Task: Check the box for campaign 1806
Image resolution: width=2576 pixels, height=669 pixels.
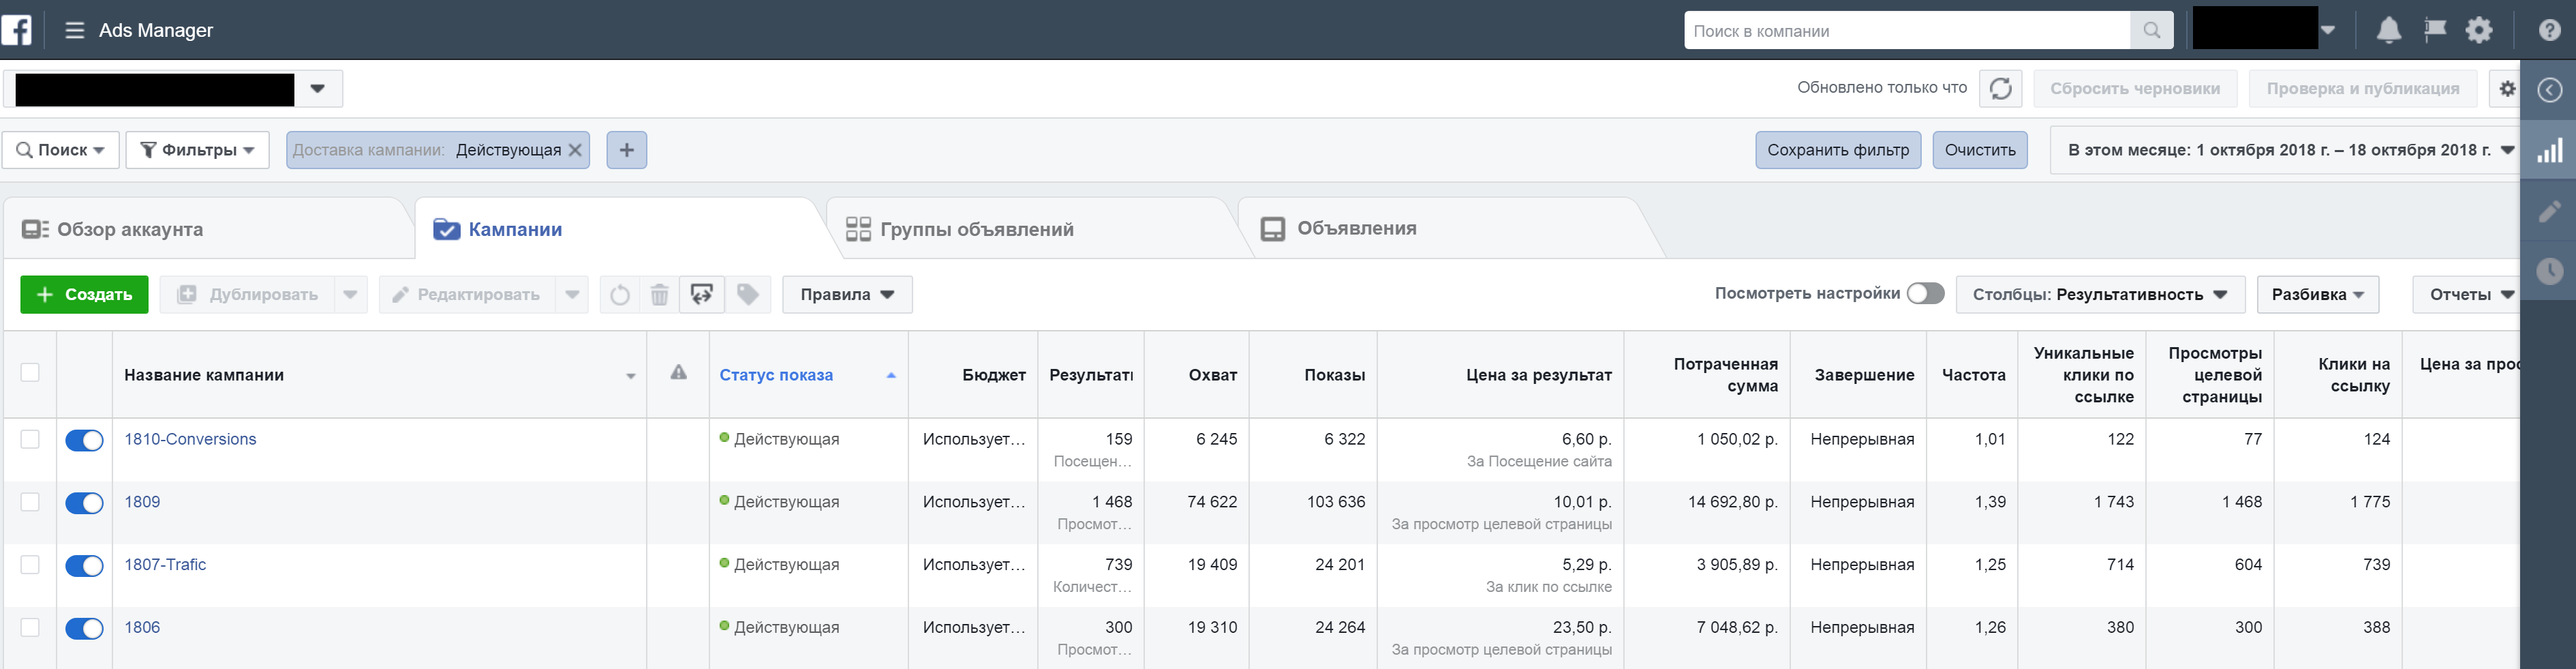Action: point(30,628)
